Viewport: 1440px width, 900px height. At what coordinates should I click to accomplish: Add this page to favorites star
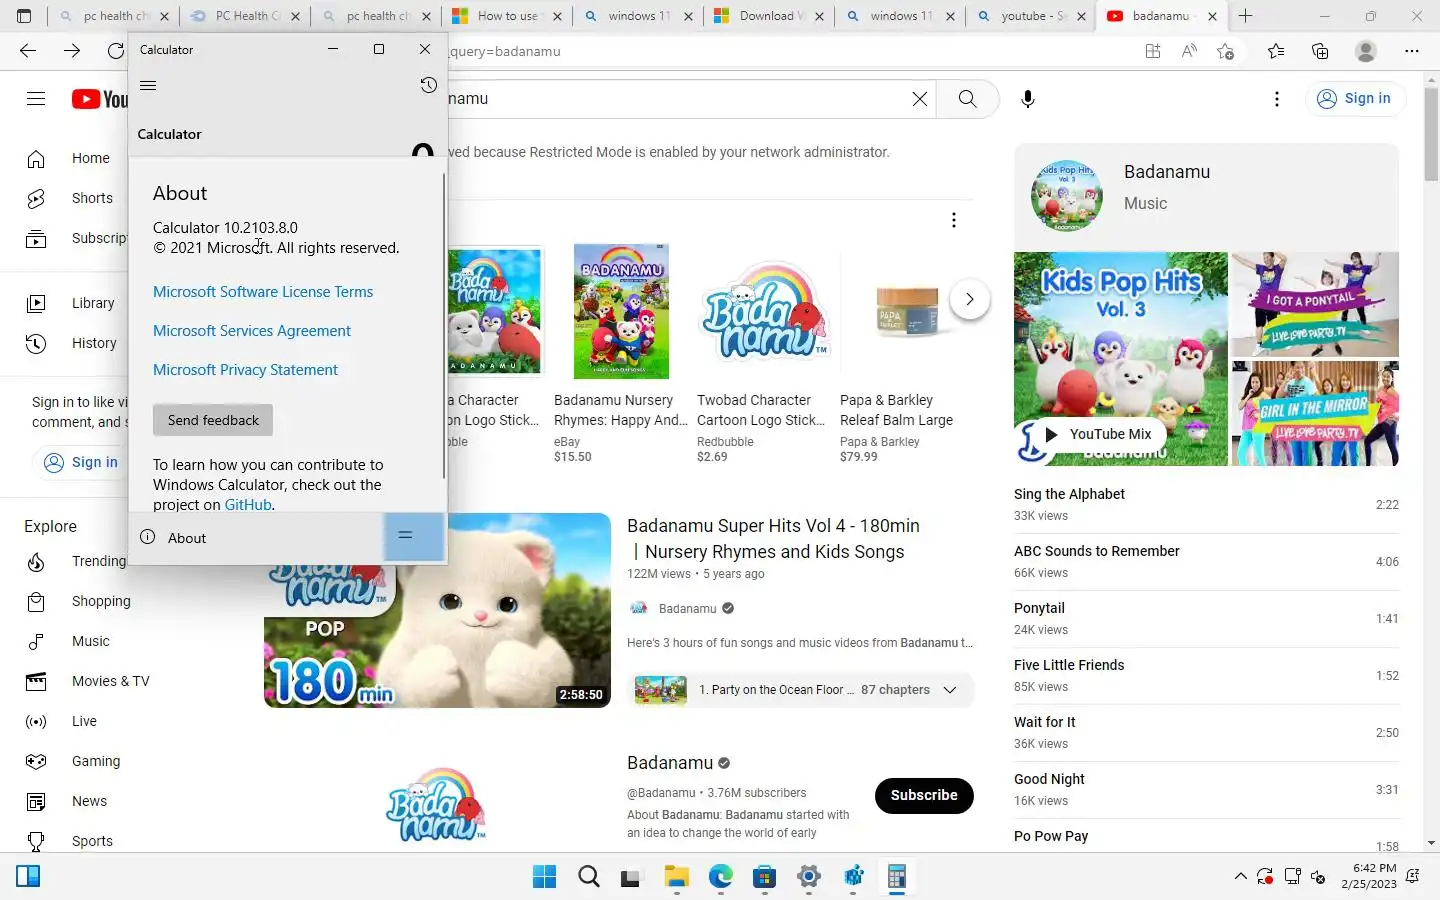(1226, 51)
